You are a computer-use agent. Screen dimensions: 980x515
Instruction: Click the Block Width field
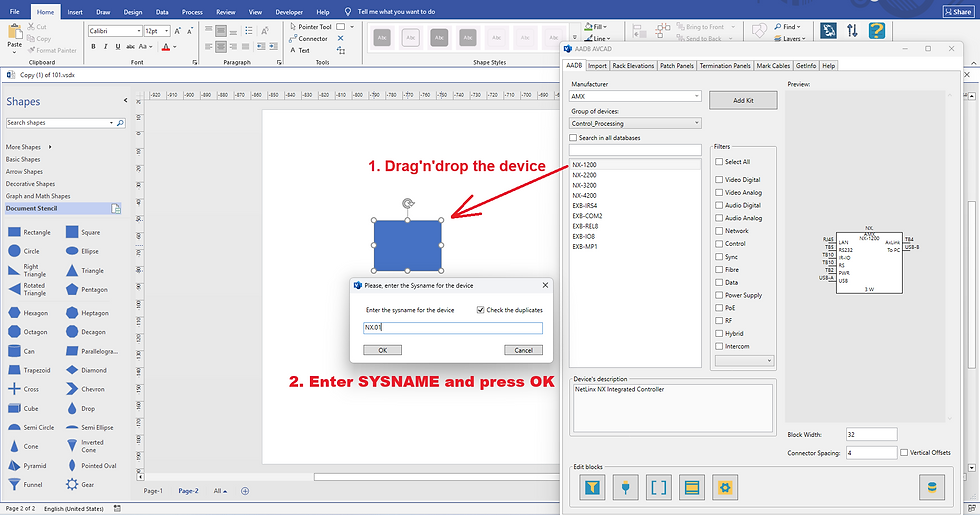click(x=872, y=434)
